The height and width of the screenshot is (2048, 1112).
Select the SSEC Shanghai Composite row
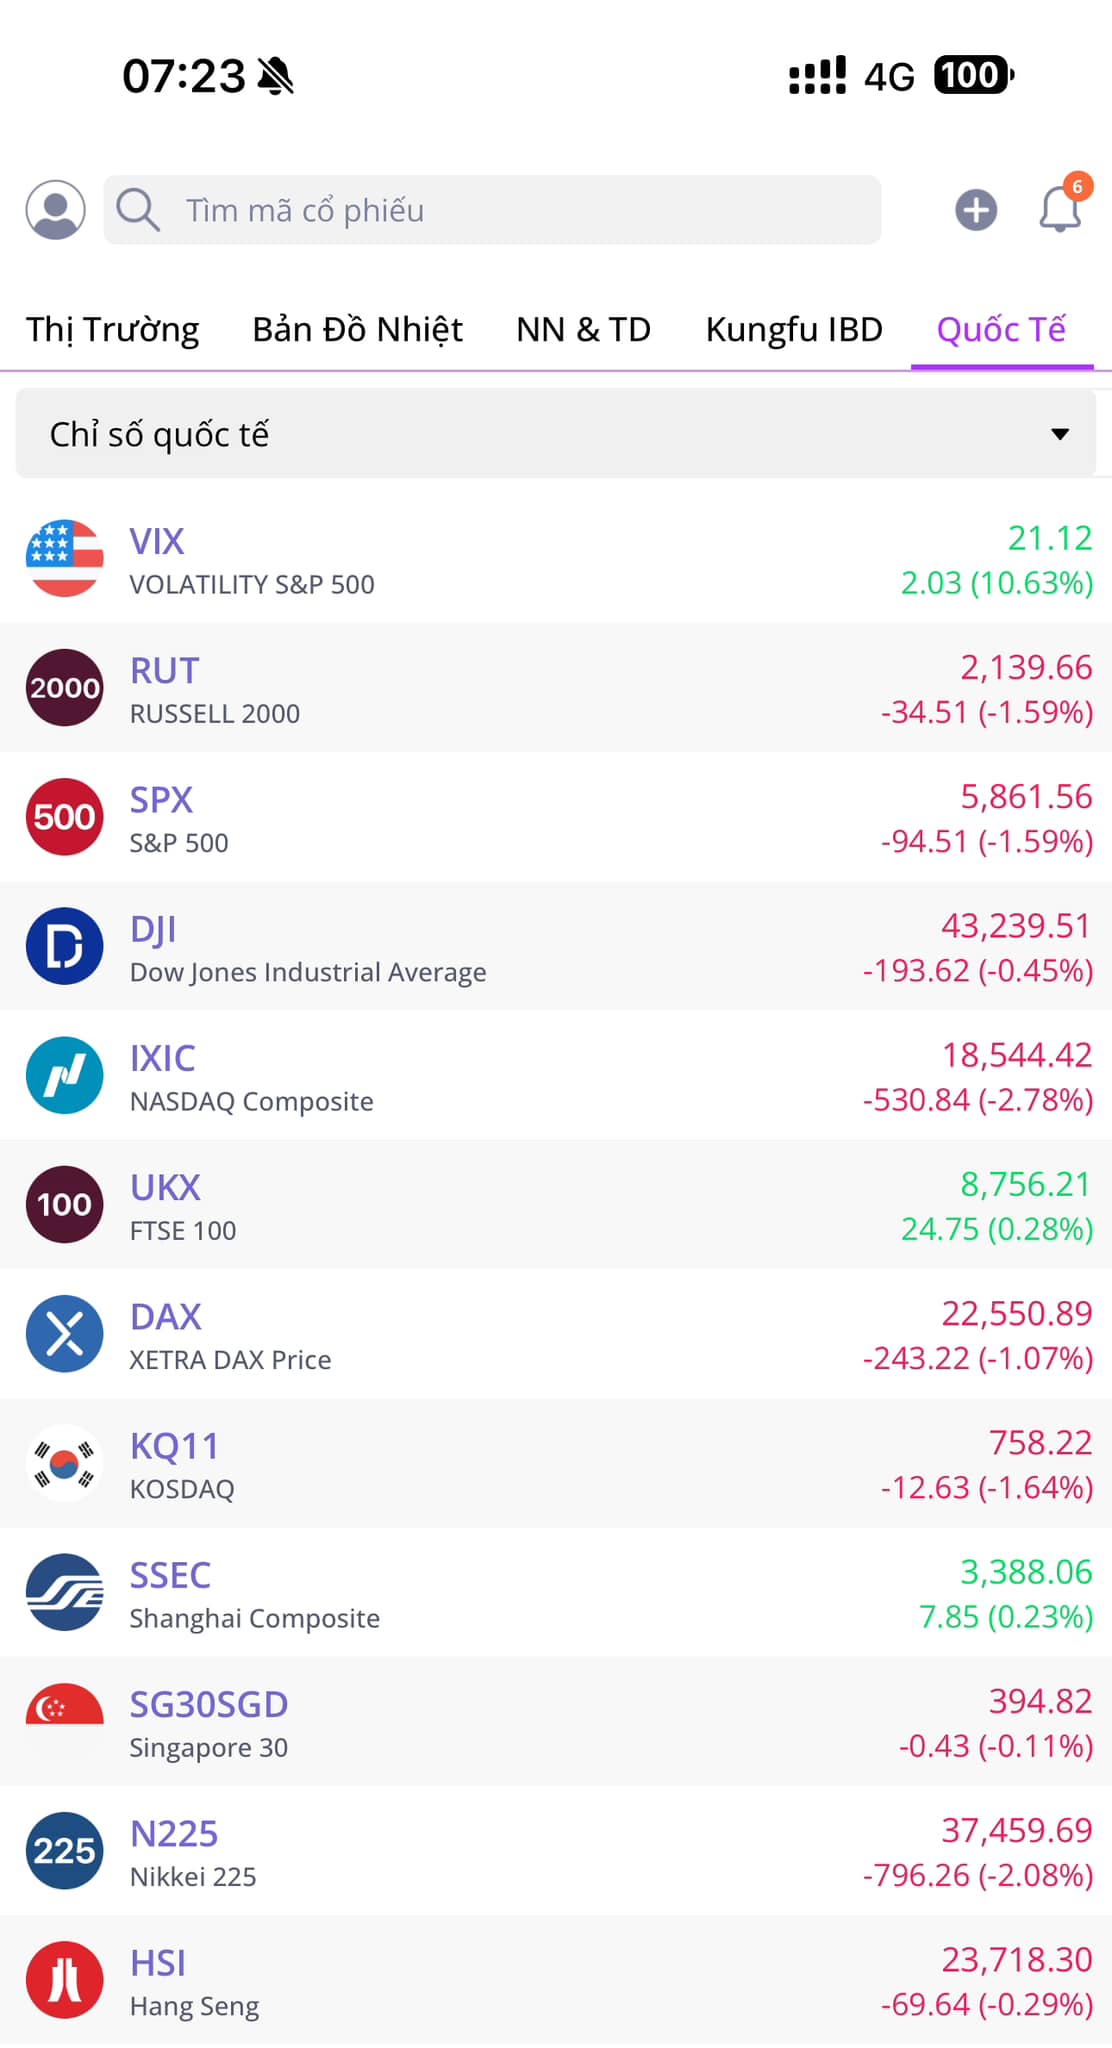(x=555, y=1593)
